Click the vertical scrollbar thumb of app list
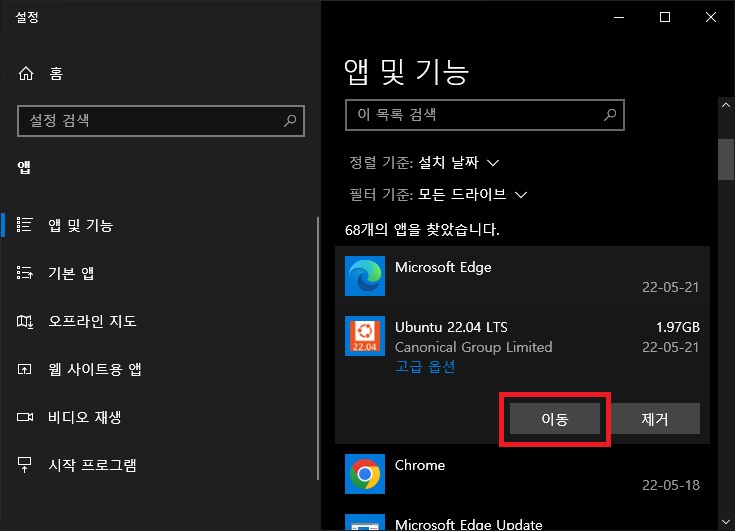 click(x=726, y=159)
